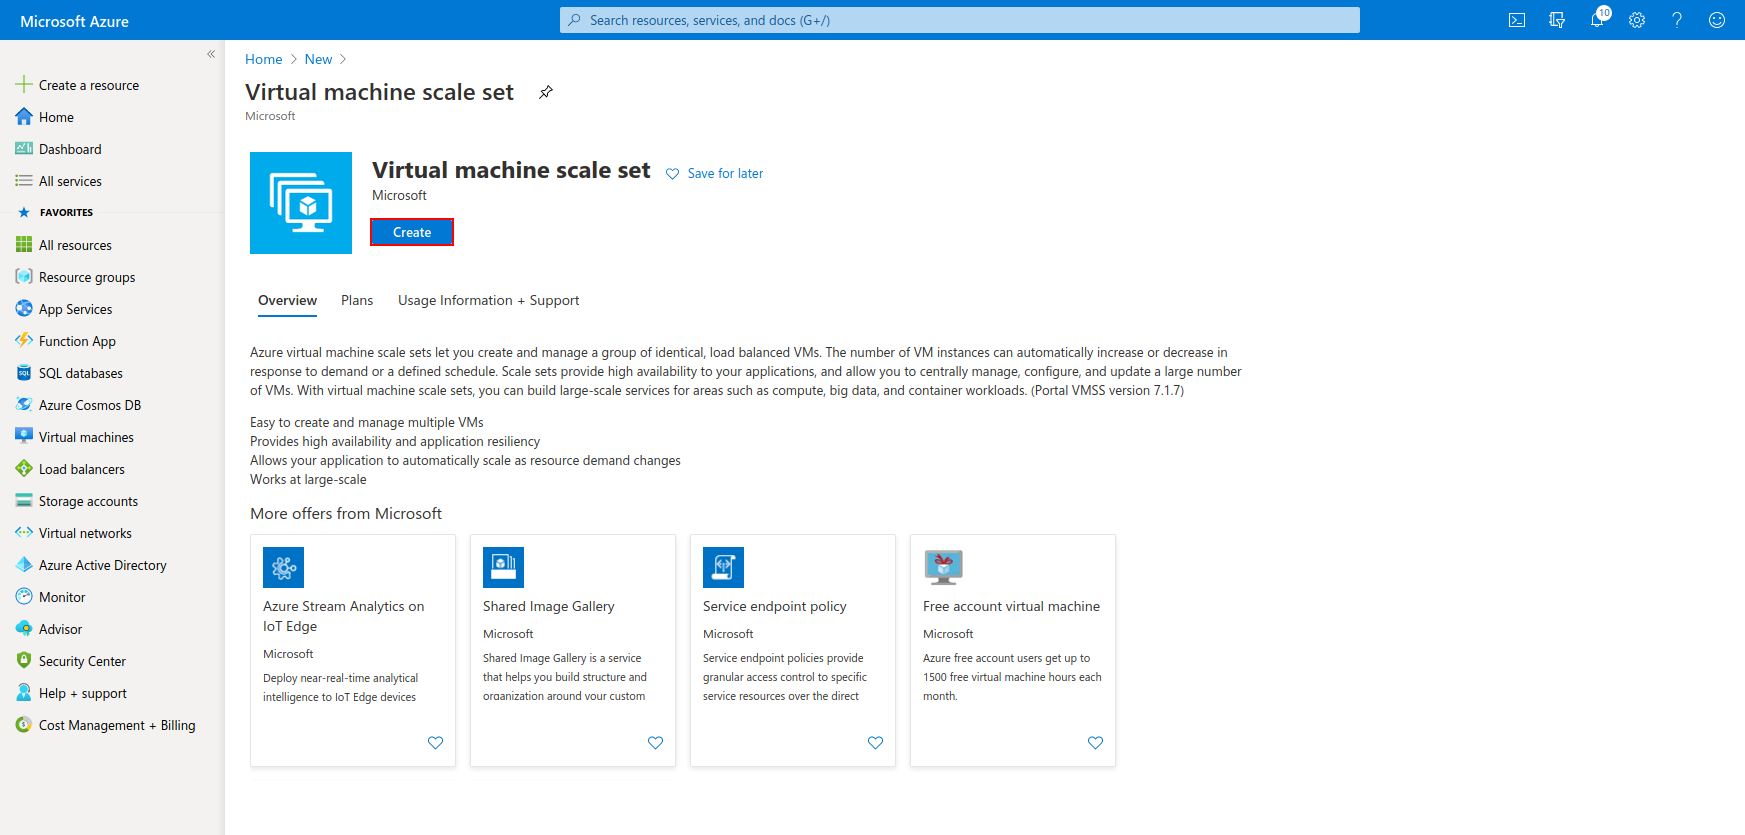Open Usage Information + Support tab
The width and height of the screenshot is (1745, 835).
[489, 300]
